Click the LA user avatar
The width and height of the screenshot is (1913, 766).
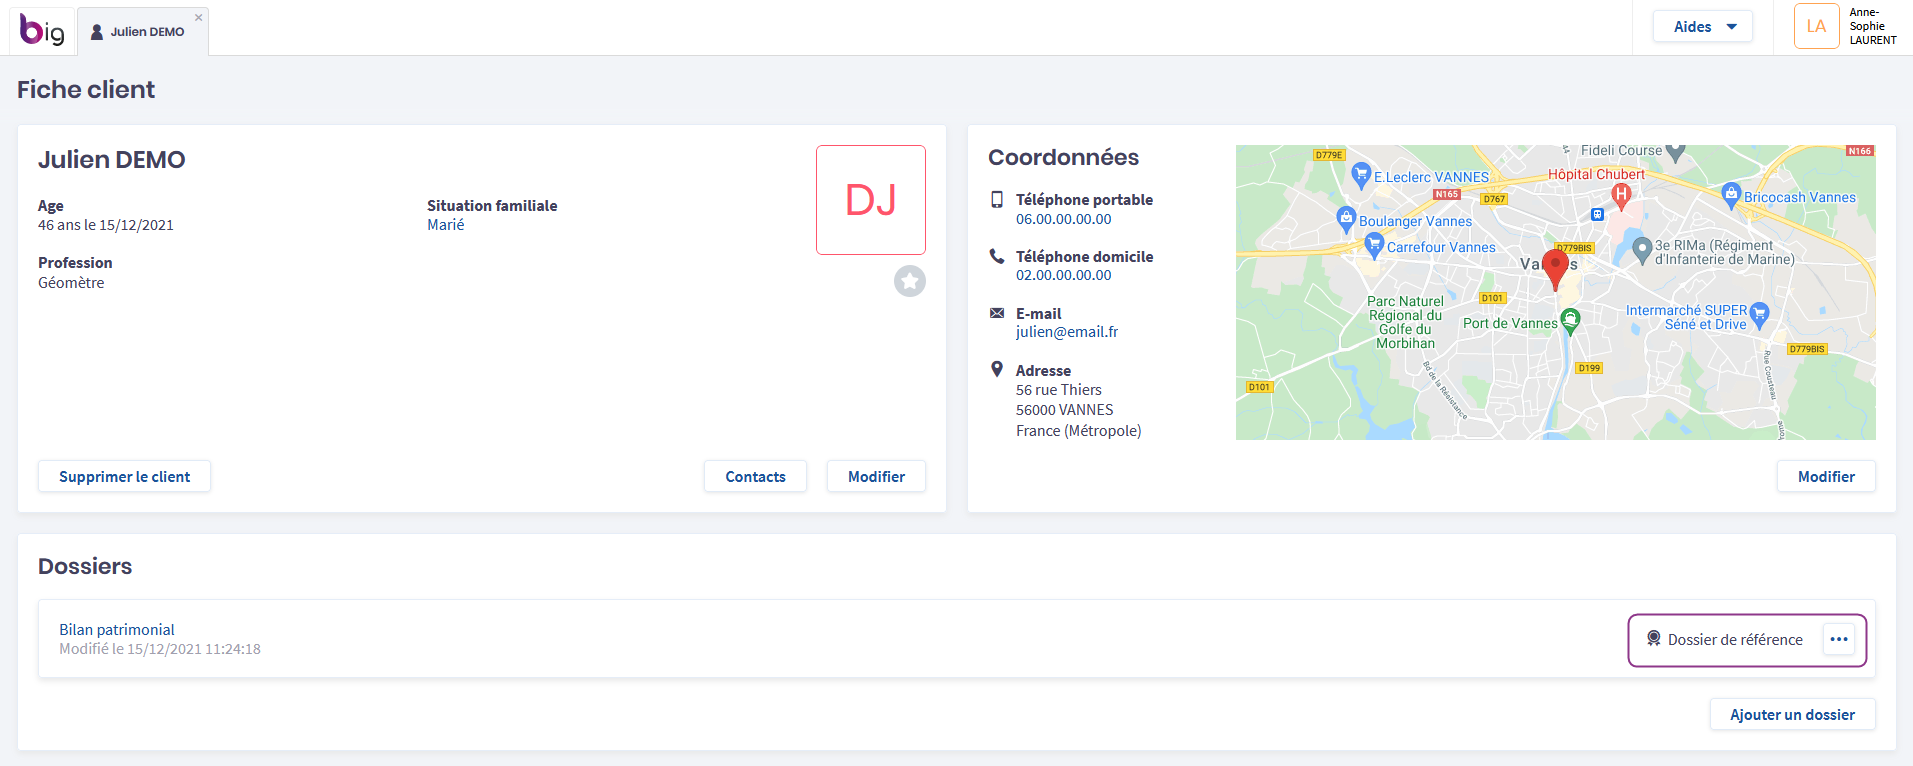tap(1816, 27)
